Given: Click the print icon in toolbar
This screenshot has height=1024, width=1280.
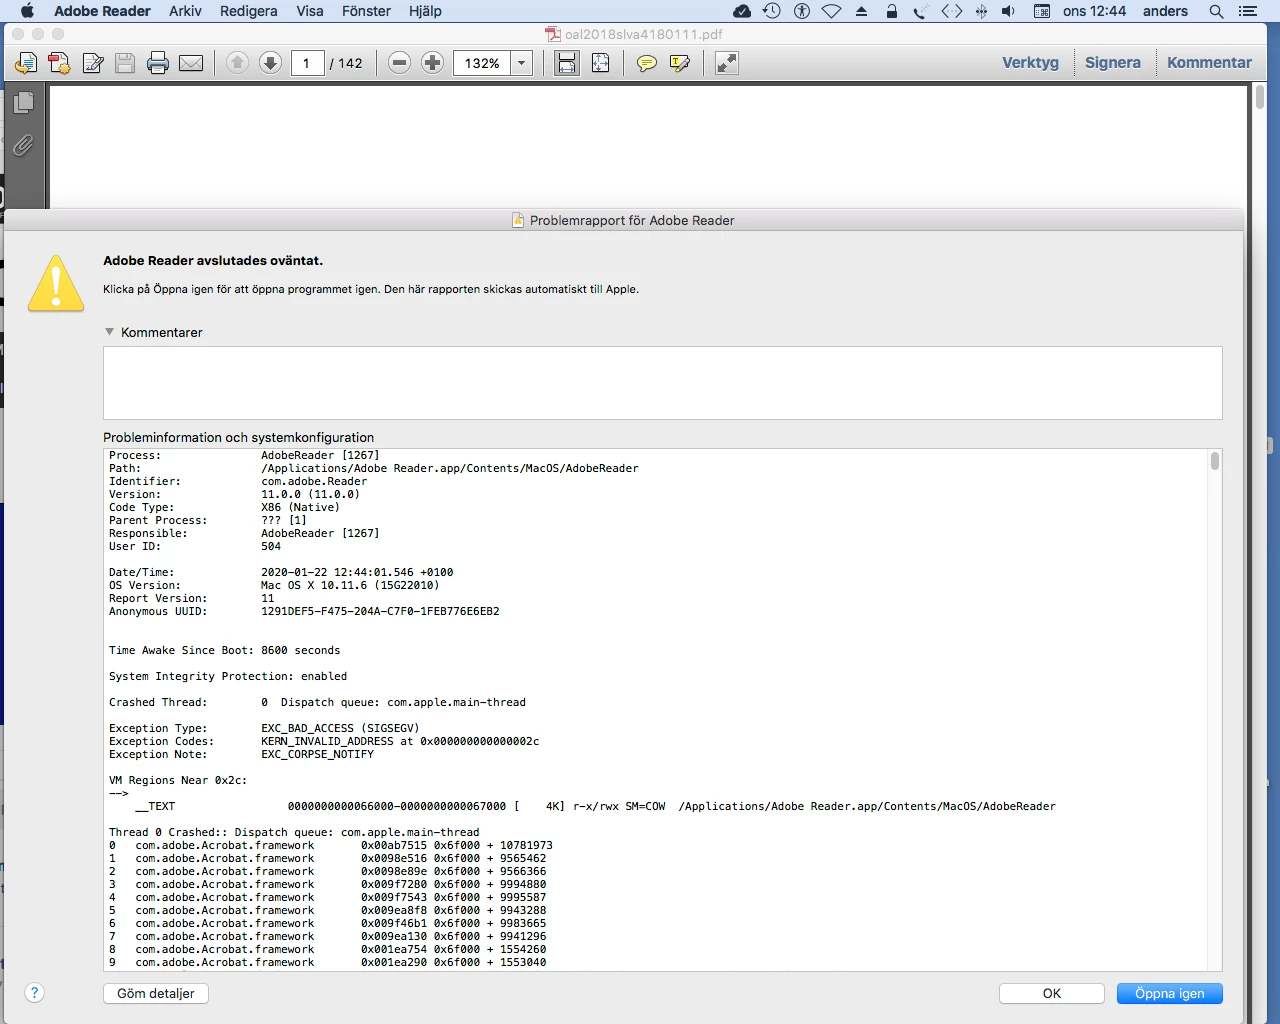Looking at the screenshot, I should pos(158,63).
